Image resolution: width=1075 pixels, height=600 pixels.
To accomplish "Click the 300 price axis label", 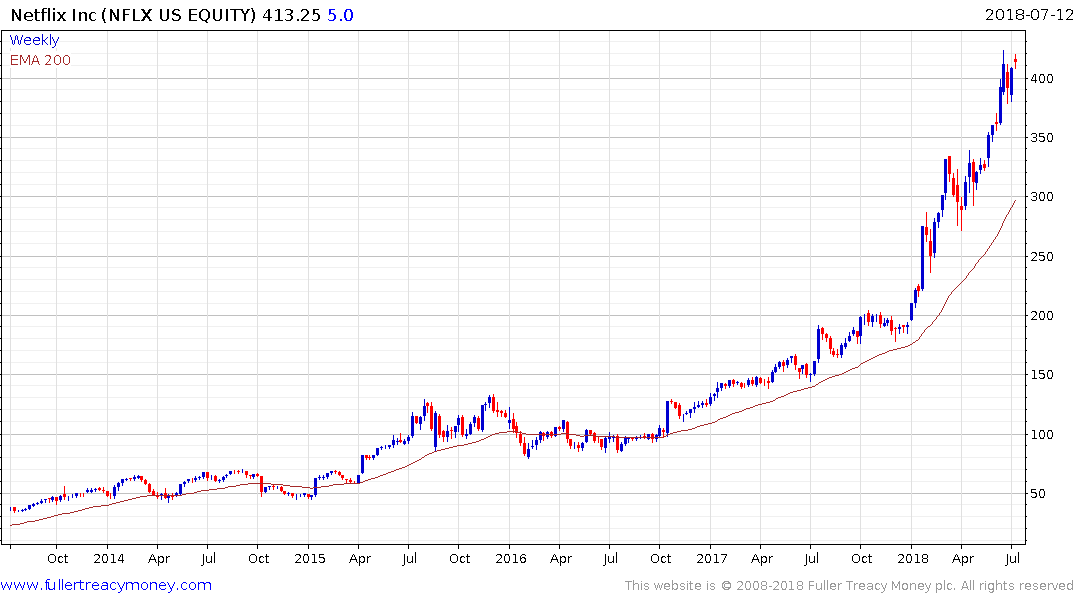I will tap(1042, 197).
